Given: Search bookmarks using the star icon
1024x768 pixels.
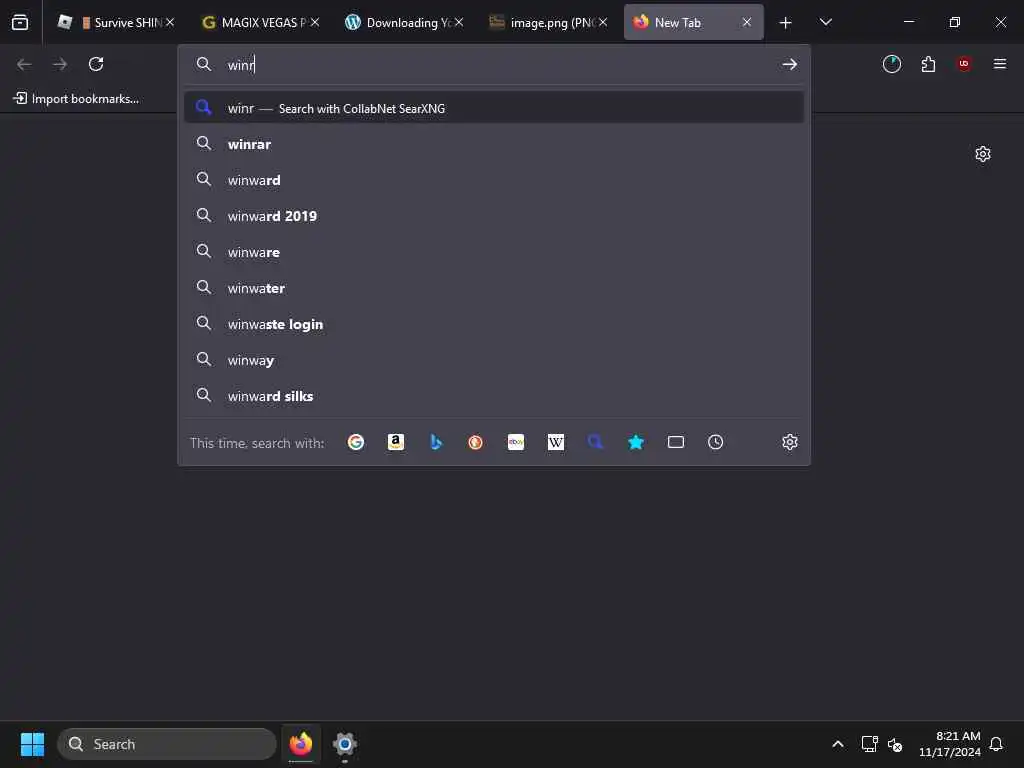Looking at the screenshot, I should [x=636, y=442].
